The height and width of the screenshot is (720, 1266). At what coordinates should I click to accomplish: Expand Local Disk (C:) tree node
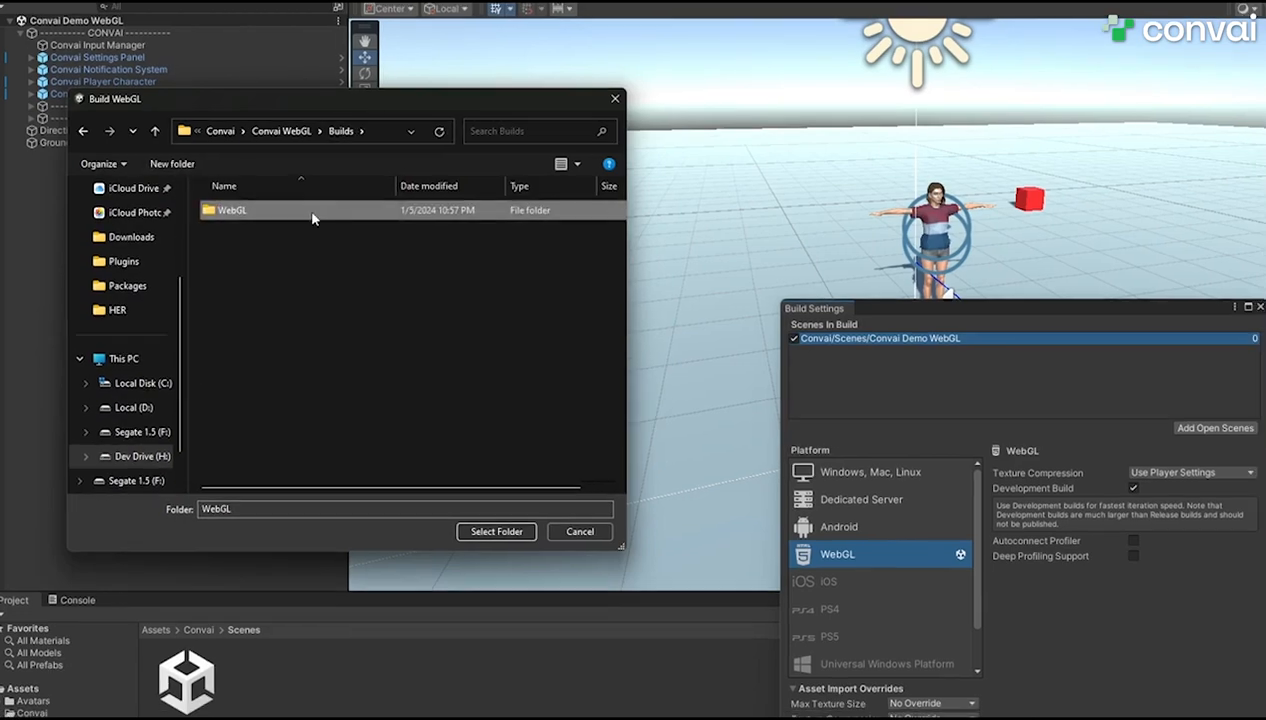(85, 383)
